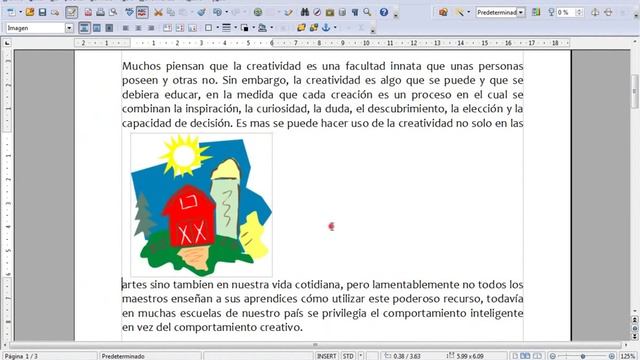Align image to bottom edge
Image resolution: width=640 pixels, height=360 pixels.
(192, 28)
